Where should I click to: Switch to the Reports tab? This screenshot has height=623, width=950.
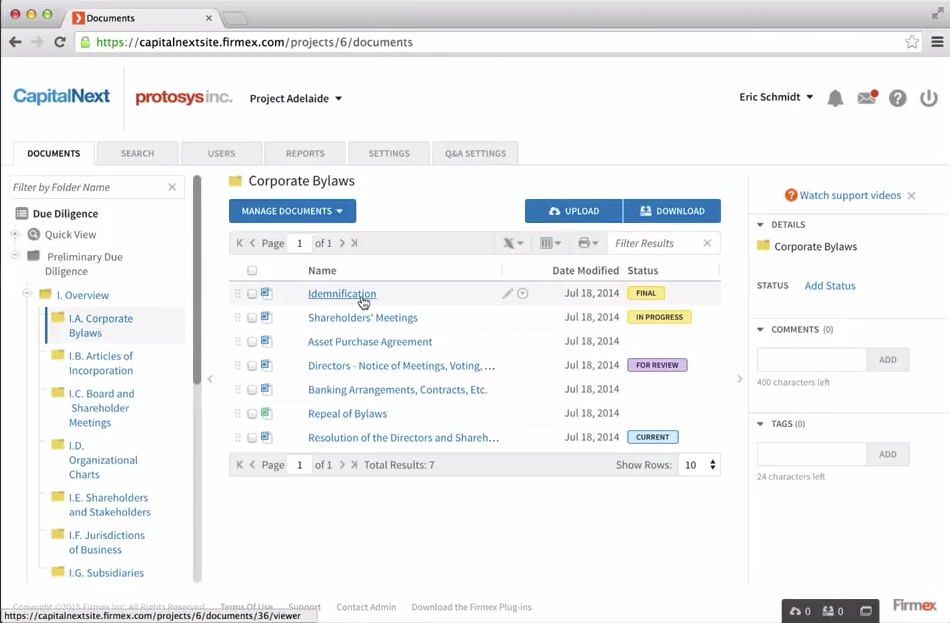click(x=305, y=153)
